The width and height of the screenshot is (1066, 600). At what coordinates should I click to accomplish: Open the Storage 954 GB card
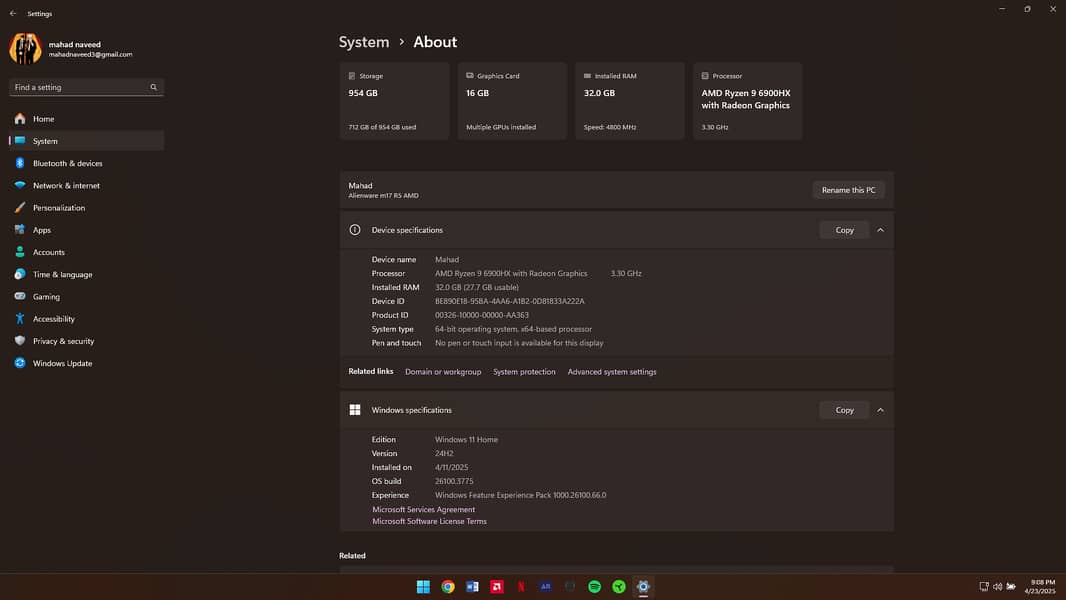(394, 101)
